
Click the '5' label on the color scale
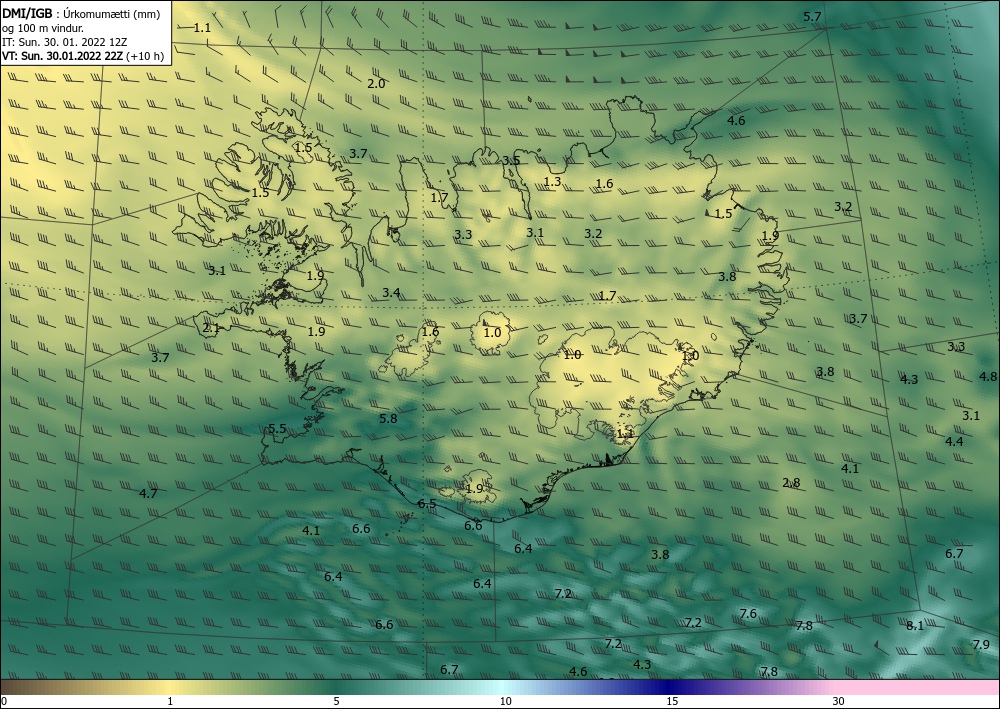click(336, 701)
